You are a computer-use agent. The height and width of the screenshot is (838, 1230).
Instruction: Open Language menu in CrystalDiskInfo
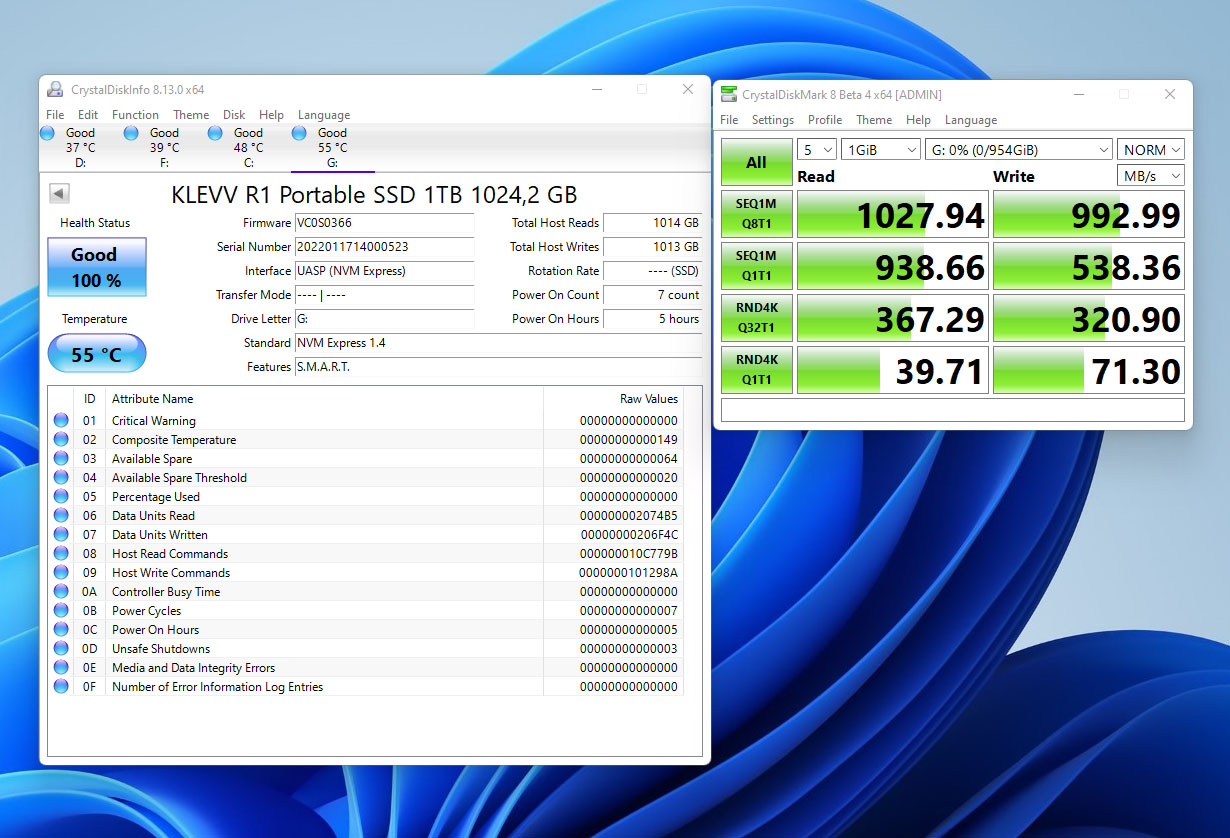pyautogui.click(x=324, y=115)
